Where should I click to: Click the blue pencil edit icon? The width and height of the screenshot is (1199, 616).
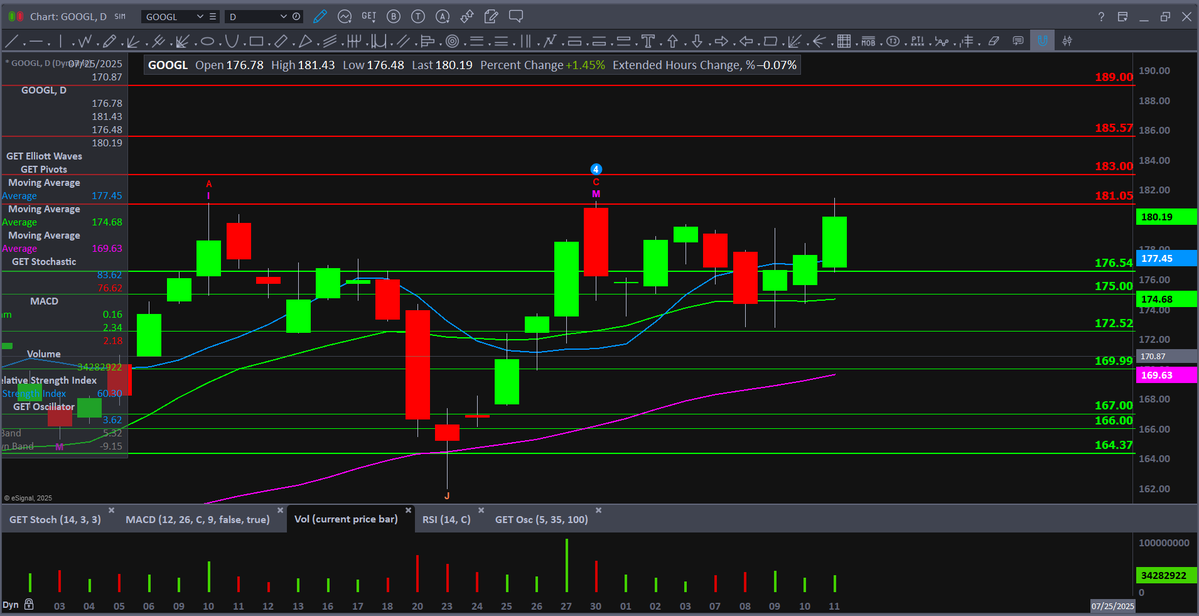[x=320, y=16]
